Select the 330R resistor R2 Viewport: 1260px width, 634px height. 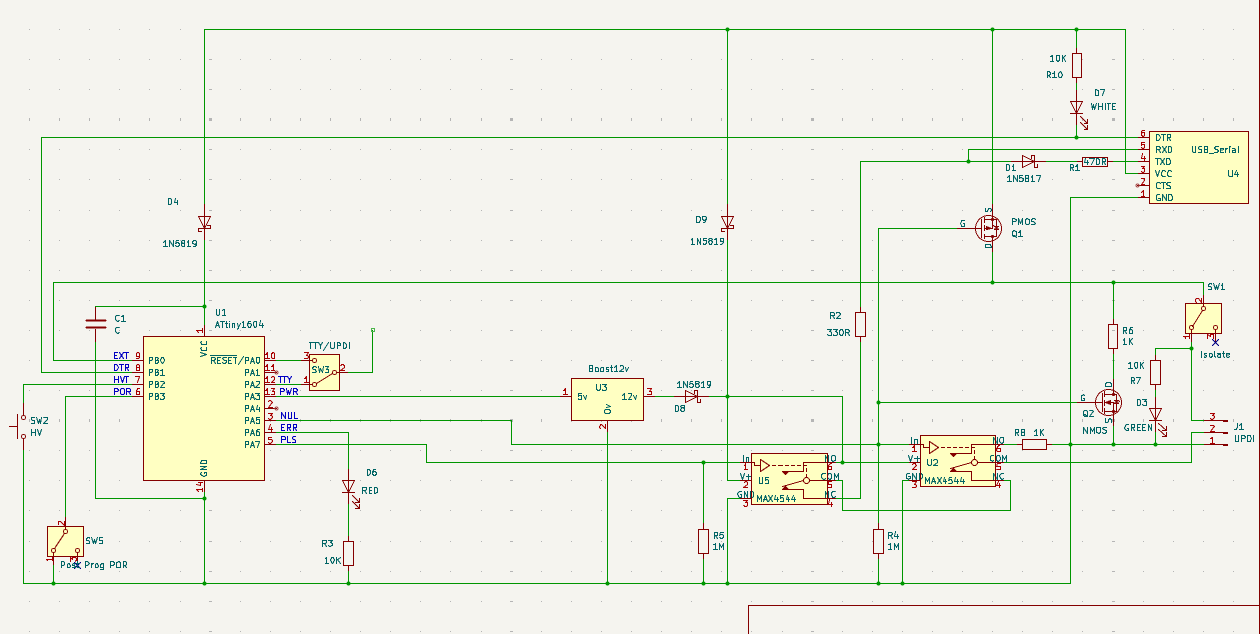point(859,324)
